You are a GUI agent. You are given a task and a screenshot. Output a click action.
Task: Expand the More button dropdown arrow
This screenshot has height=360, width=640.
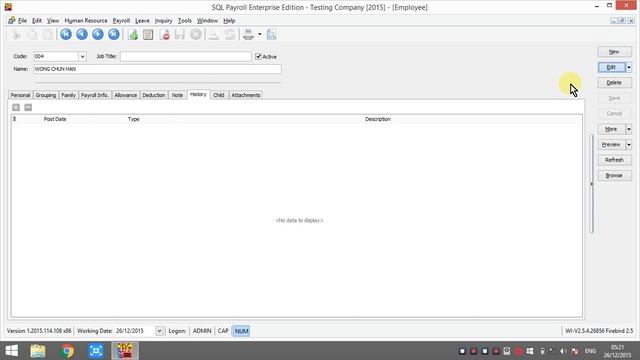coord(629,129)
